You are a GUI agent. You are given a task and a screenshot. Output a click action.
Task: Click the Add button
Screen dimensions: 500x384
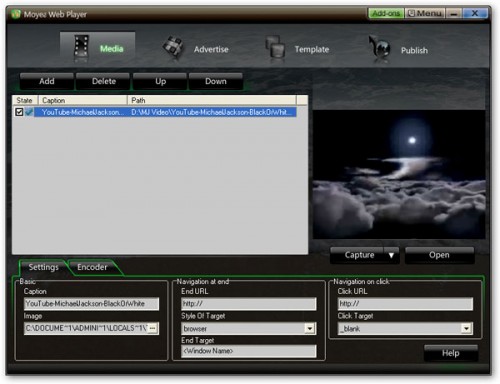click(x=47, y=81)
